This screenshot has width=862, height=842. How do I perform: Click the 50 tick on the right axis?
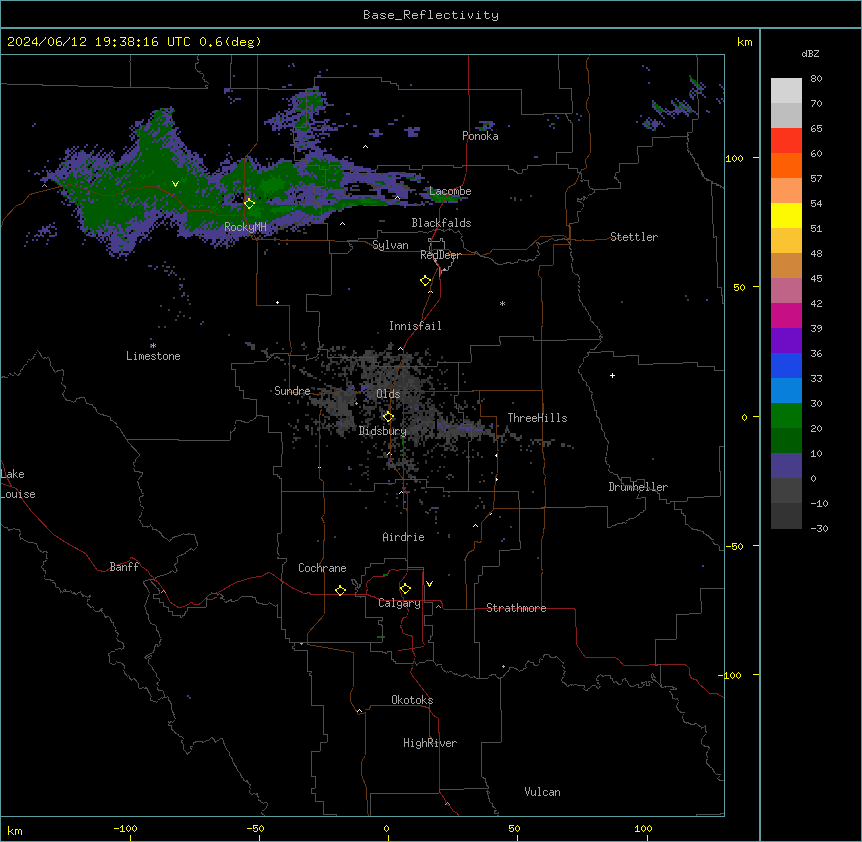point(739,287)
